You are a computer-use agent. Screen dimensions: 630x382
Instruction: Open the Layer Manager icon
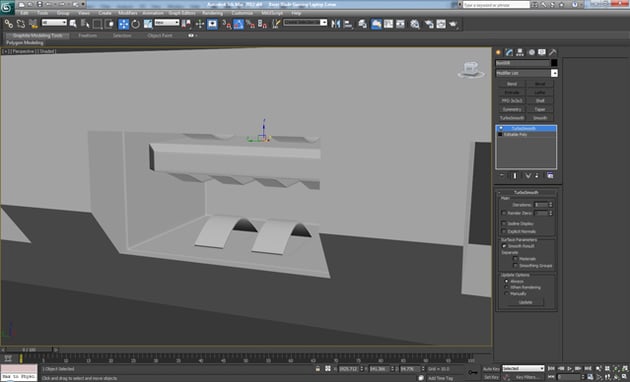point(362,24)
